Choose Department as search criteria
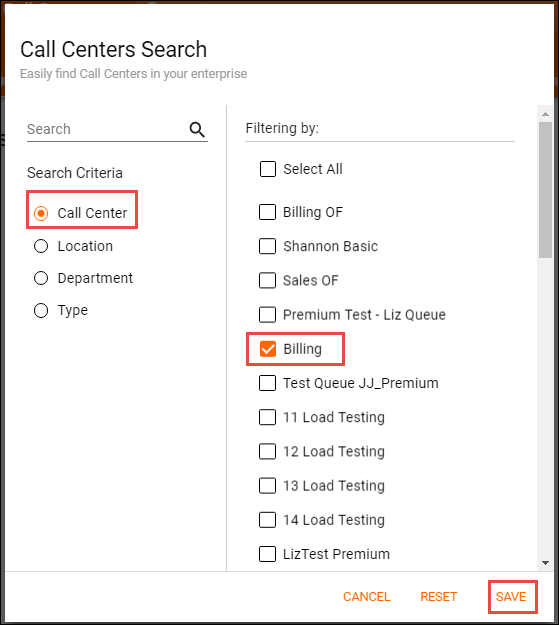Screen dimensions: 559x625 click(41, 278)
